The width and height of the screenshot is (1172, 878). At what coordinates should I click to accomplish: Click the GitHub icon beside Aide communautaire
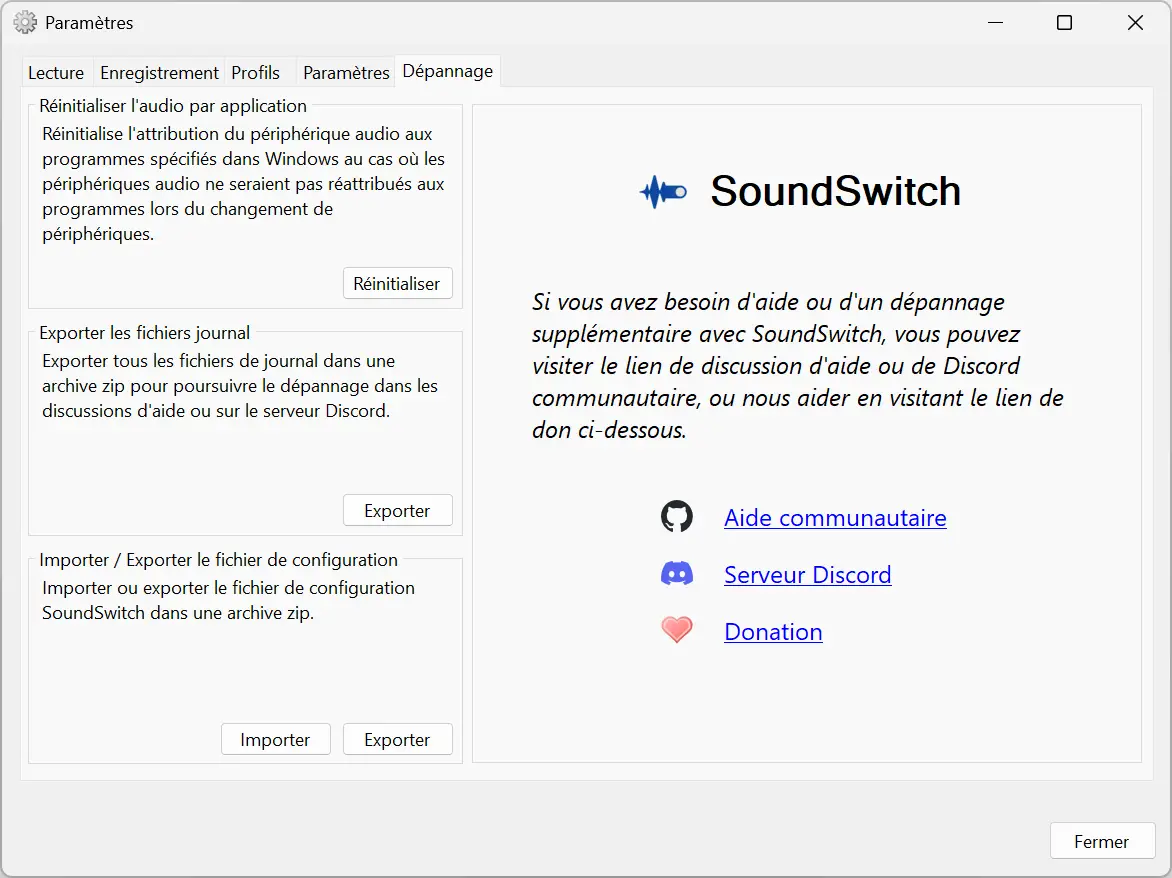(x=676, y=516)
